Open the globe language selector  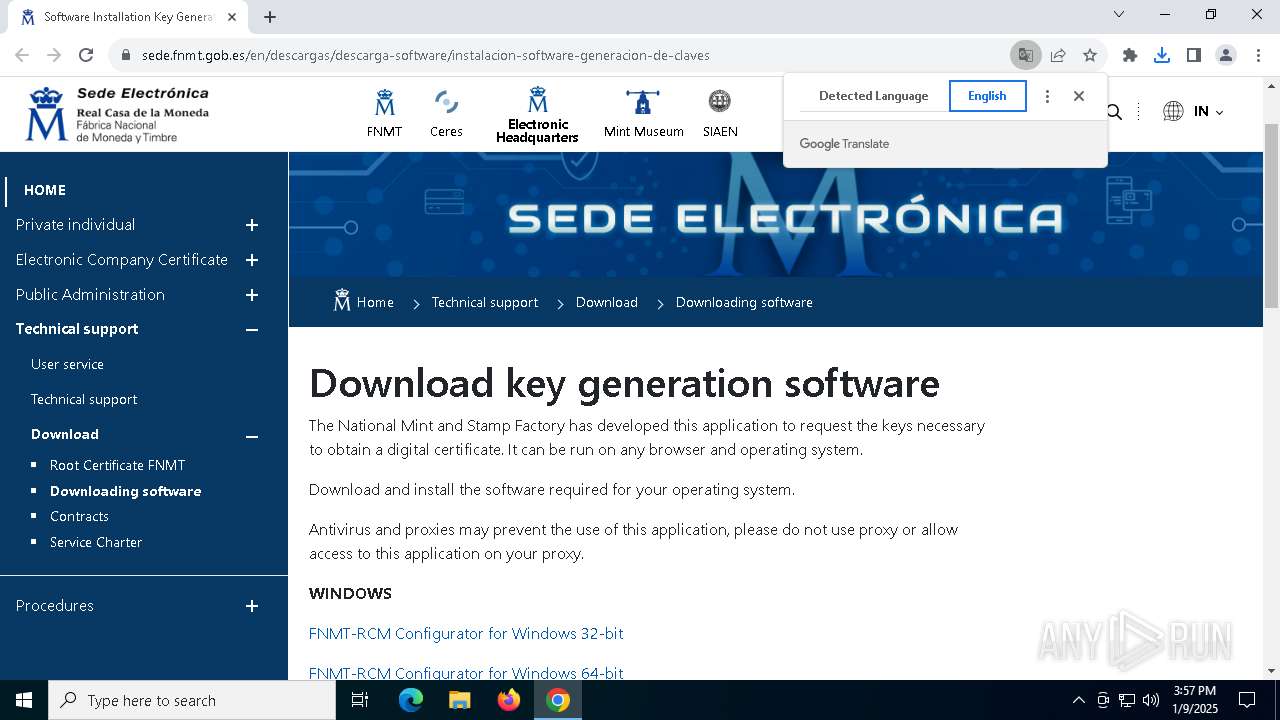(1193, 111)
